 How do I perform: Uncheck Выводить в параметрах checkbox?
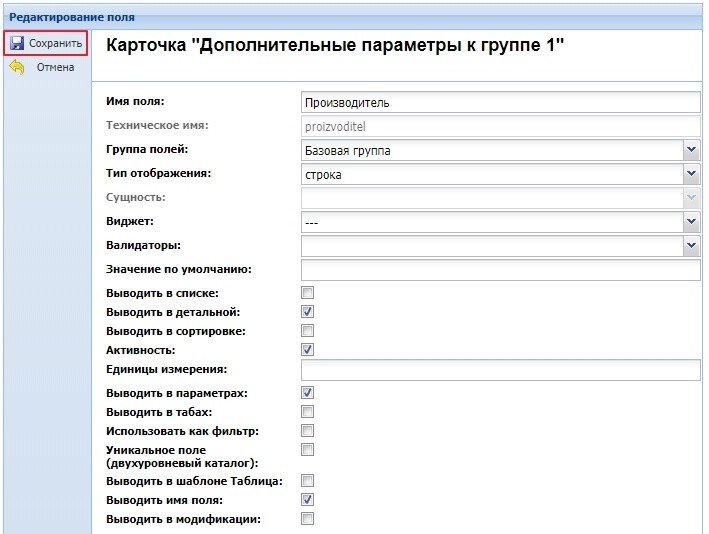pyautogui.click(x=308, y=393)
